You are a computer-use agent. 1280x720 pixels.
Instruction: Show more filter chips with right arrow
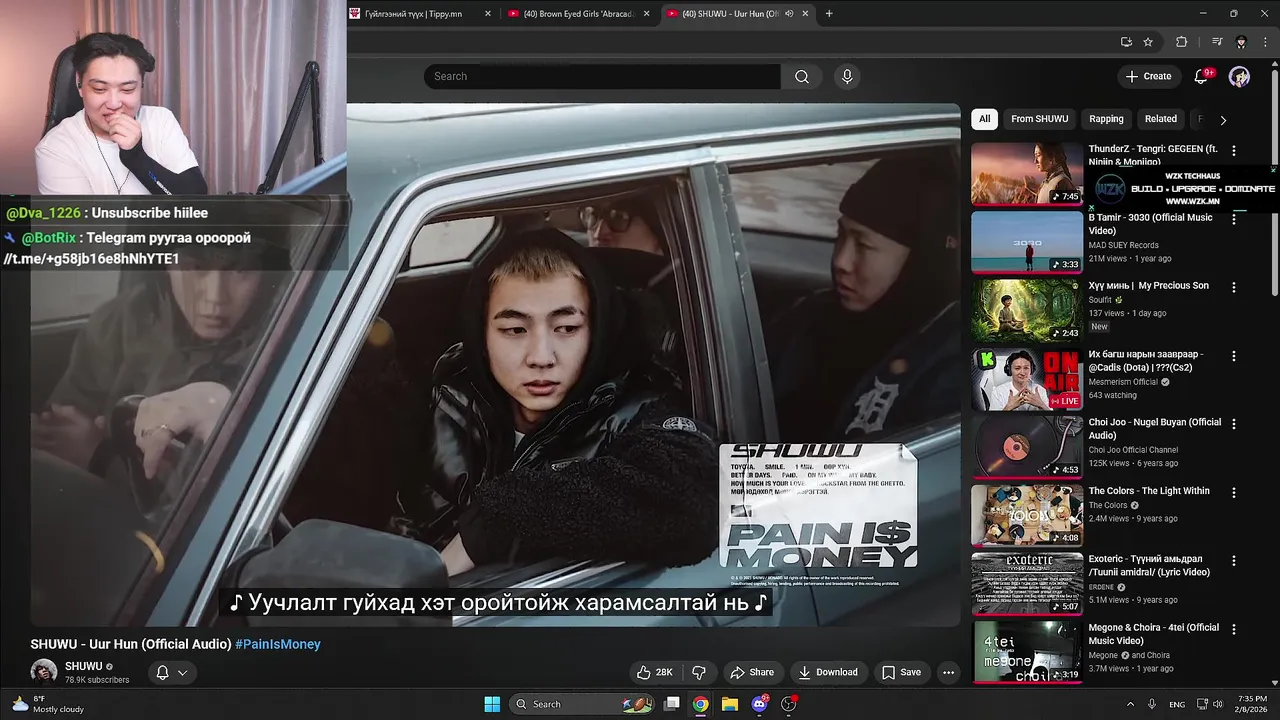pyautogui.click(x=1222, y=120)
